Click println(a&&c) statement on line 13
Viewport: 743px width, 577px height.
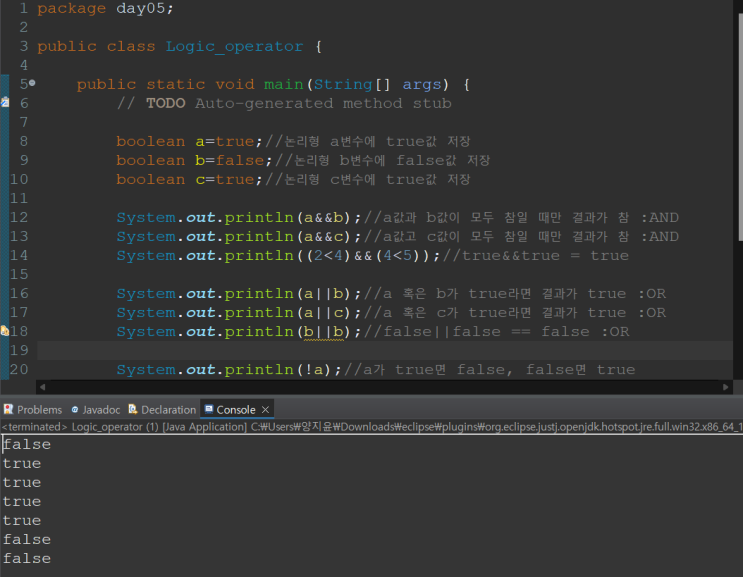(x=239, y=236)
